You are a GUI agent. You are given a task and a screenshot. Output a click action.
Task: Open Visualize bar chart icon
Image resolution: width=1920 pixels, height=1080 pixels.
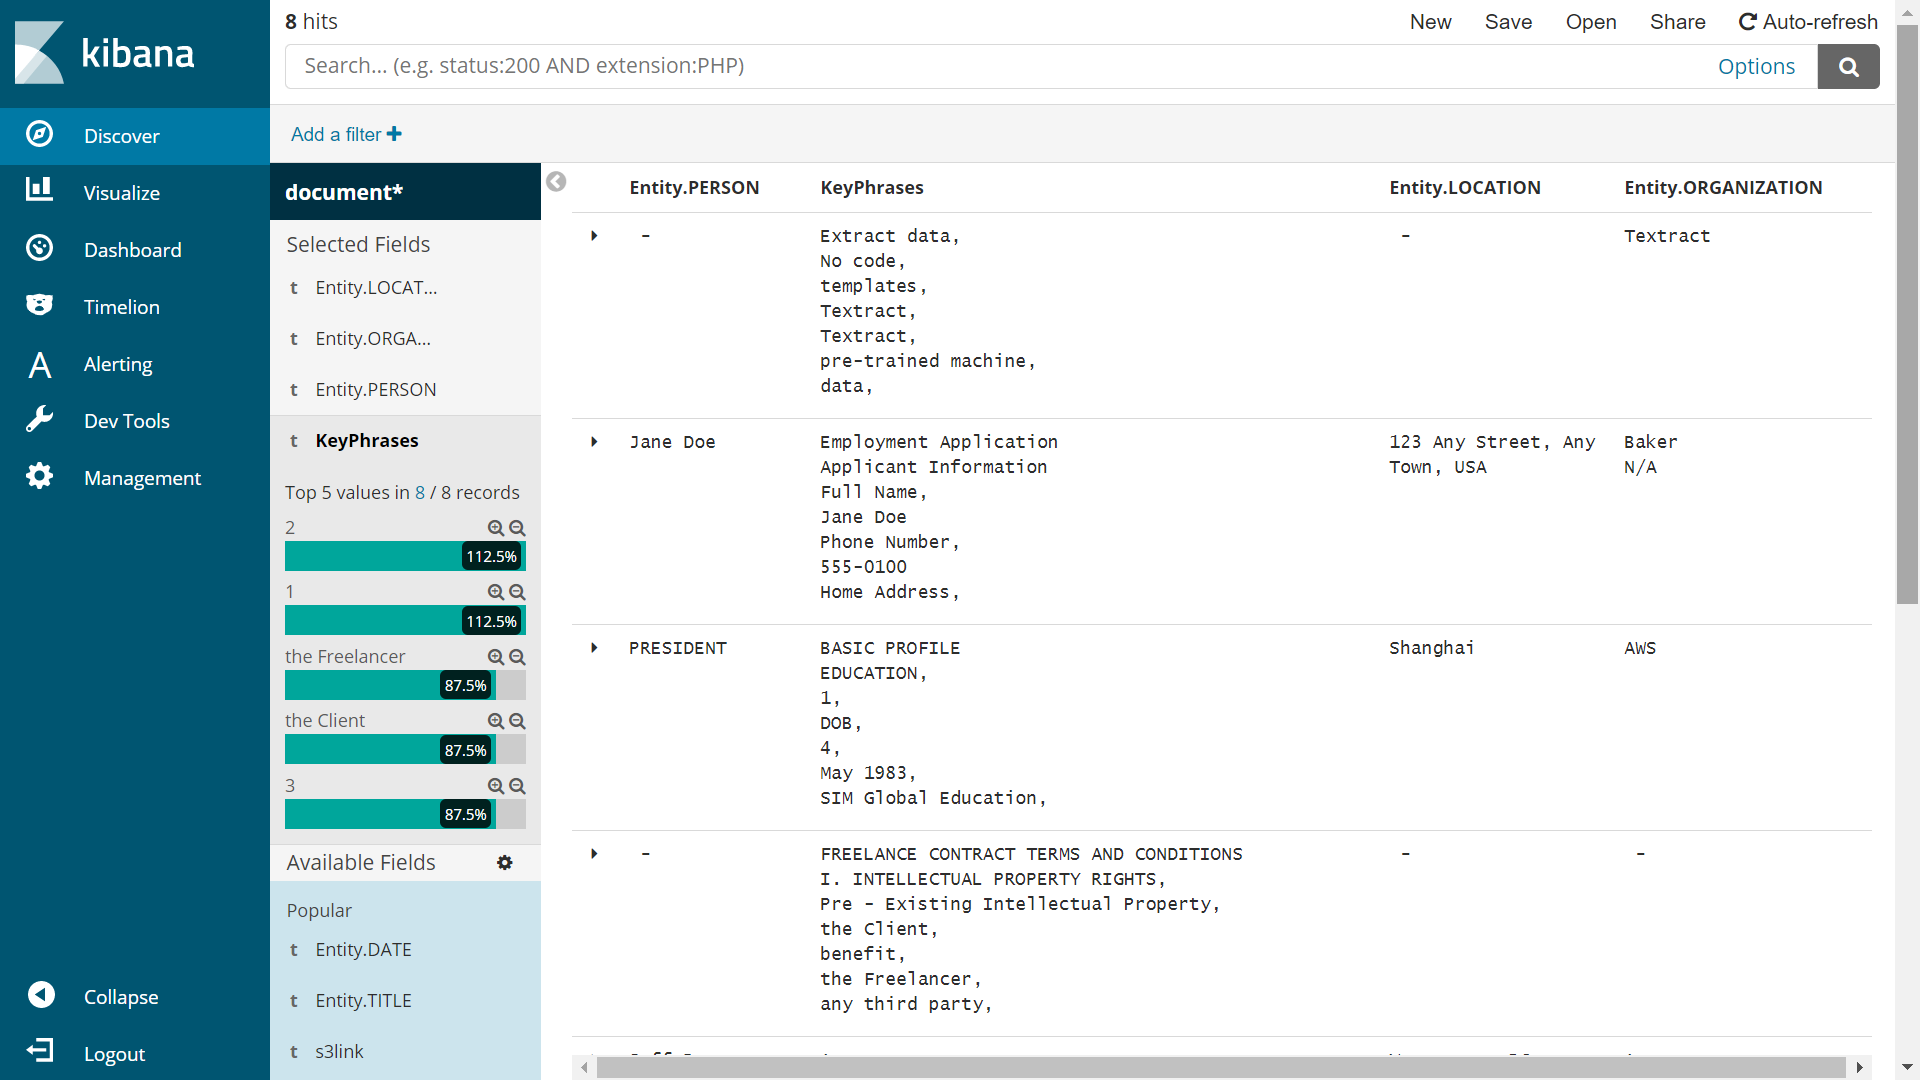pyautogui.click(x=40, y=190)
